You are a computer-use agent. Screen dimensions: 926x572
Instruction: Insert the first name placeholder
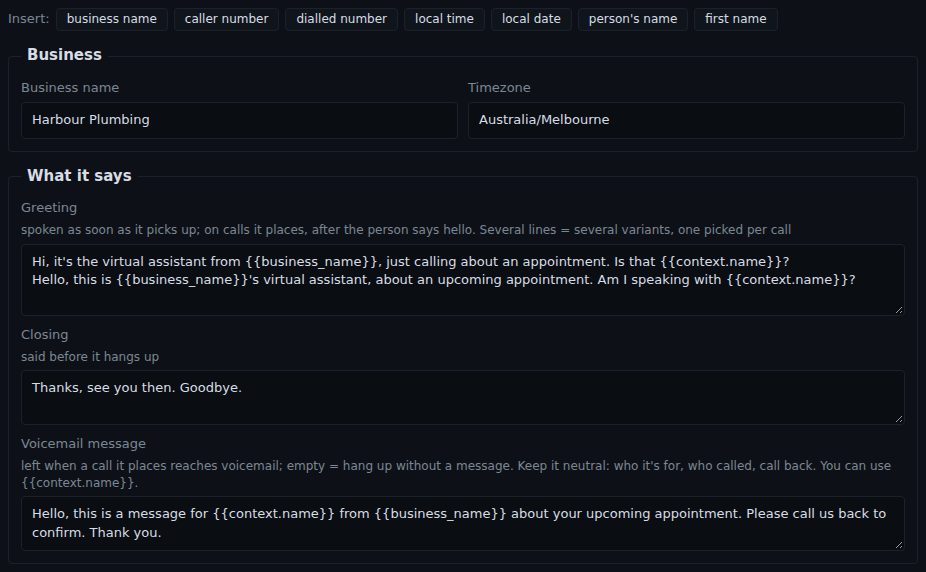(x=735, y=19)
